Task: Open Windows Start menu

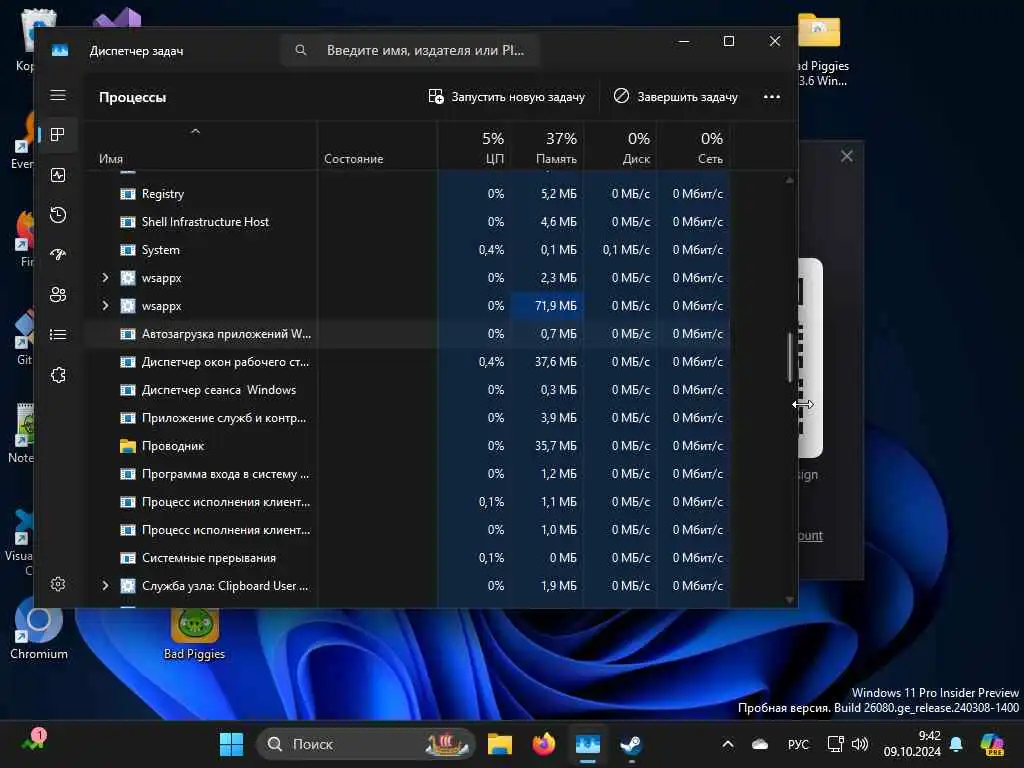Action: [x=231, y=744]
